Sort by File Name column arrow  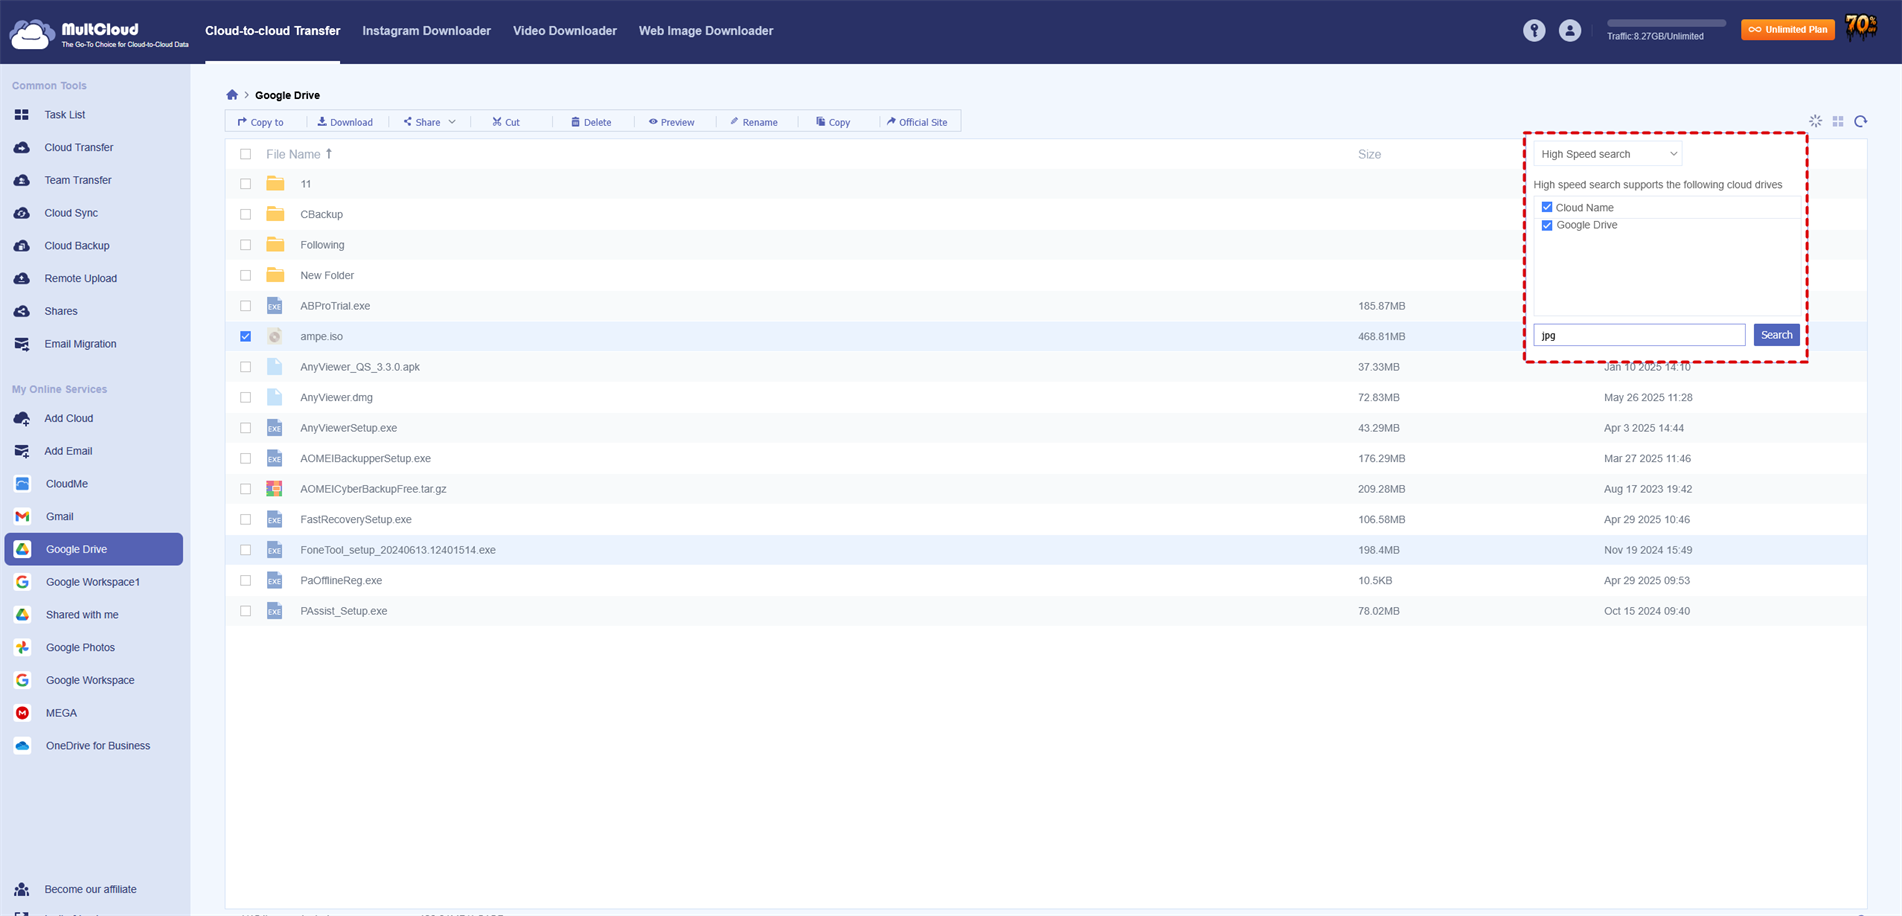pyautogui.click(x=329, y=154)
